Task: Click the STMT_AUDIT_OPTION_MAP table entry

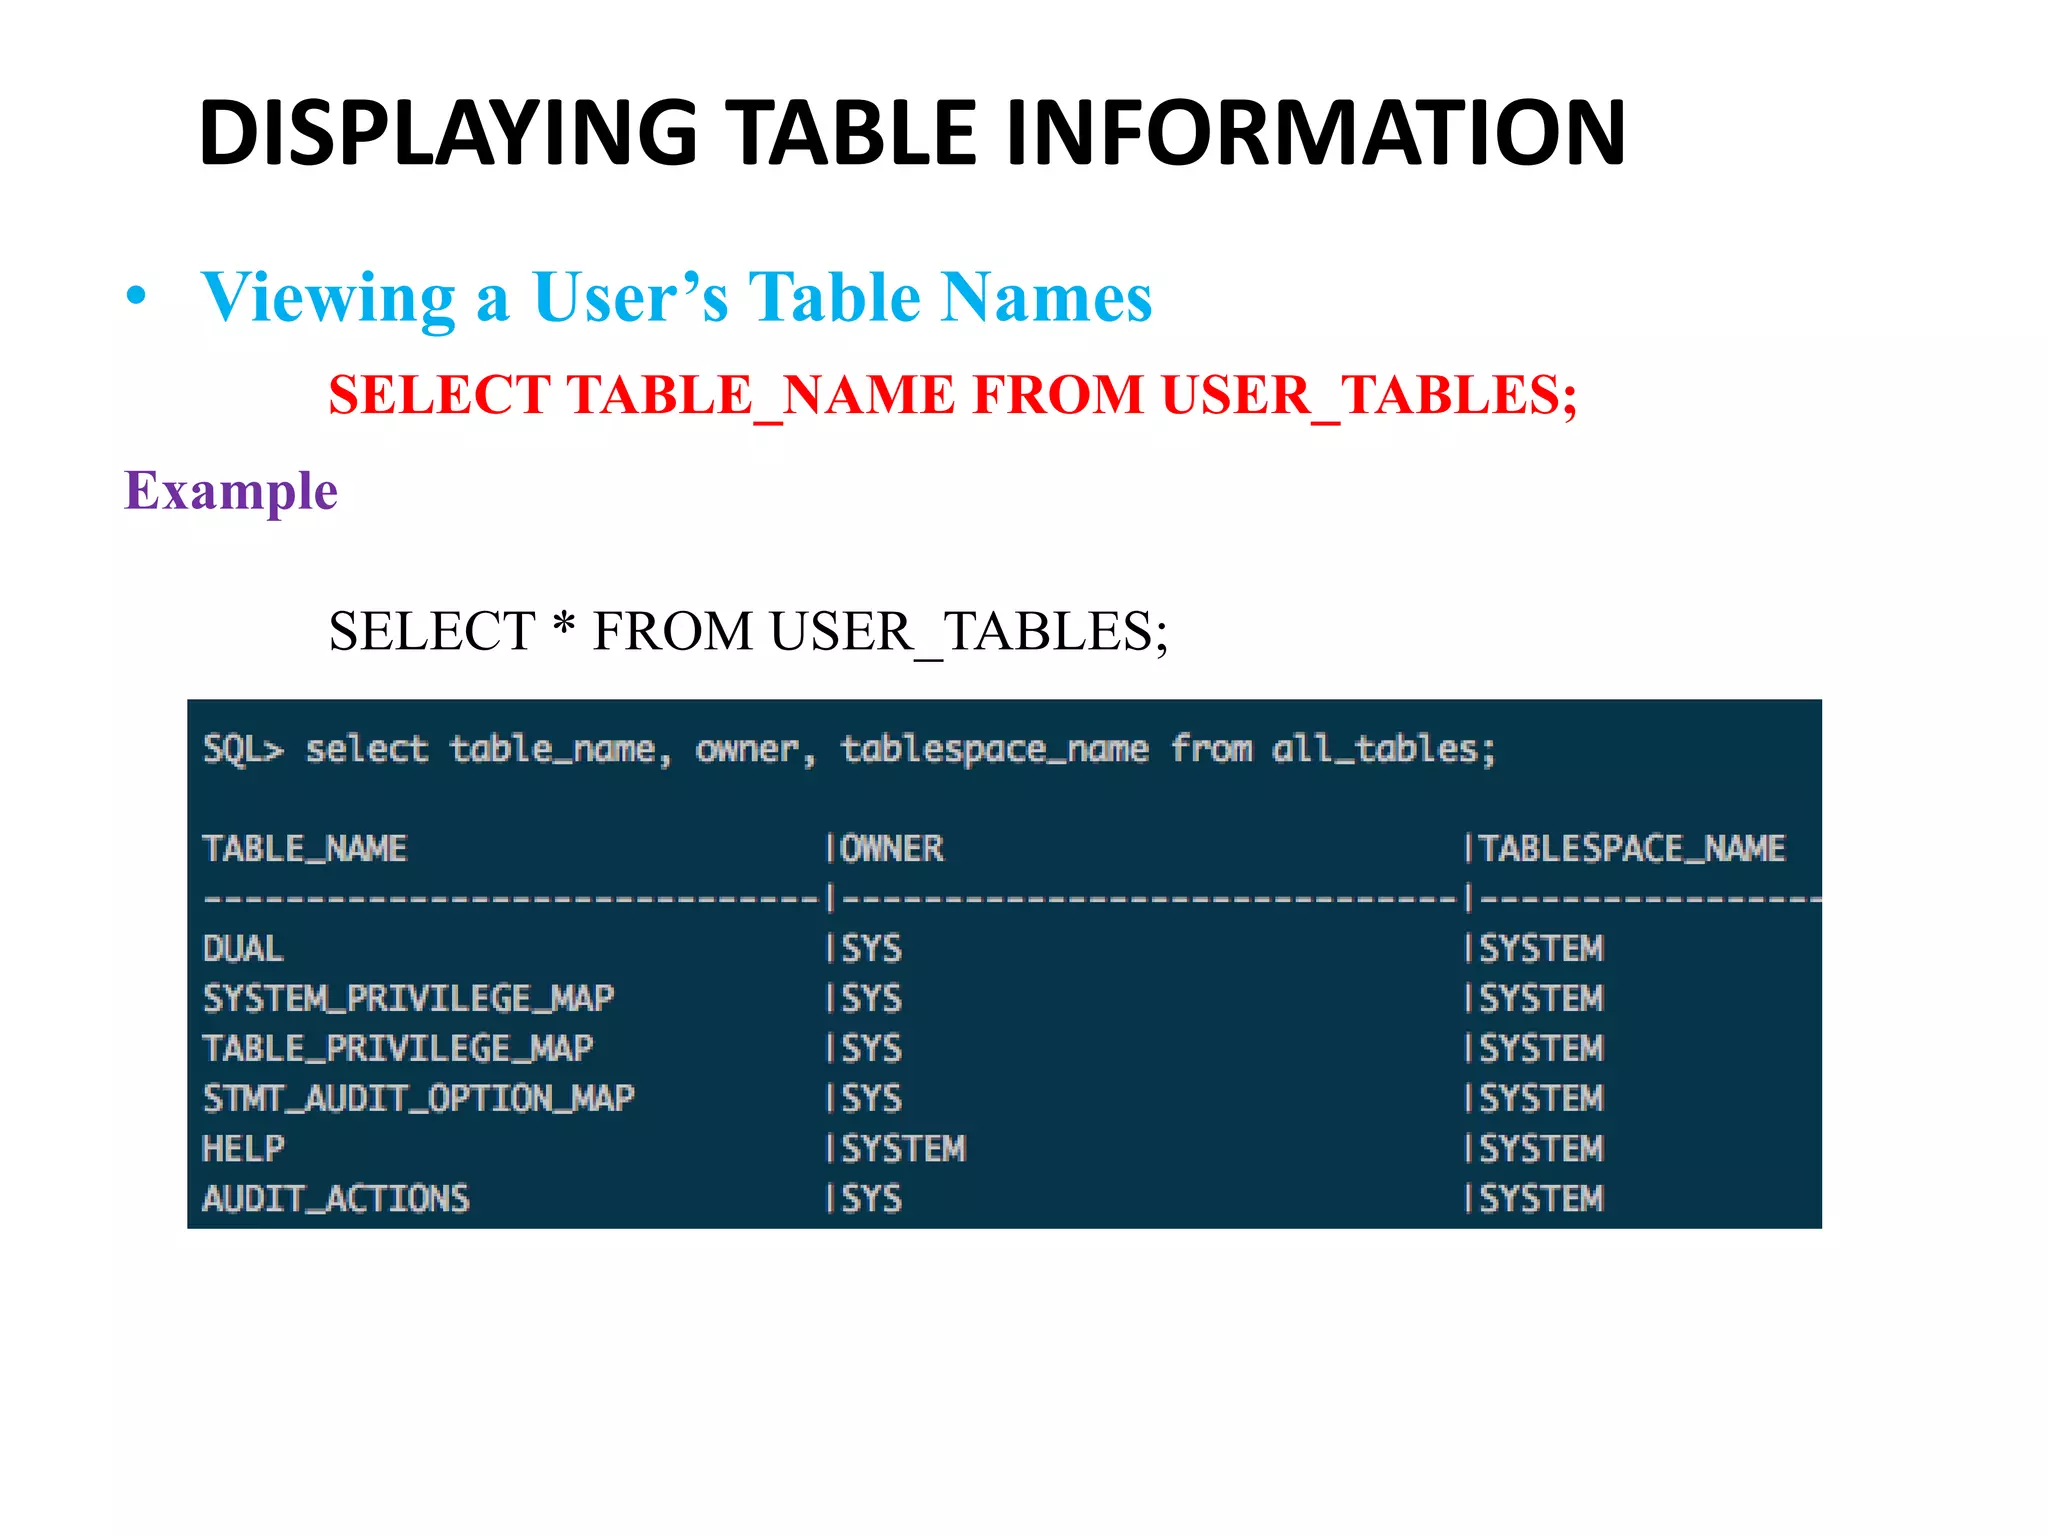Action: point(418,1098)
